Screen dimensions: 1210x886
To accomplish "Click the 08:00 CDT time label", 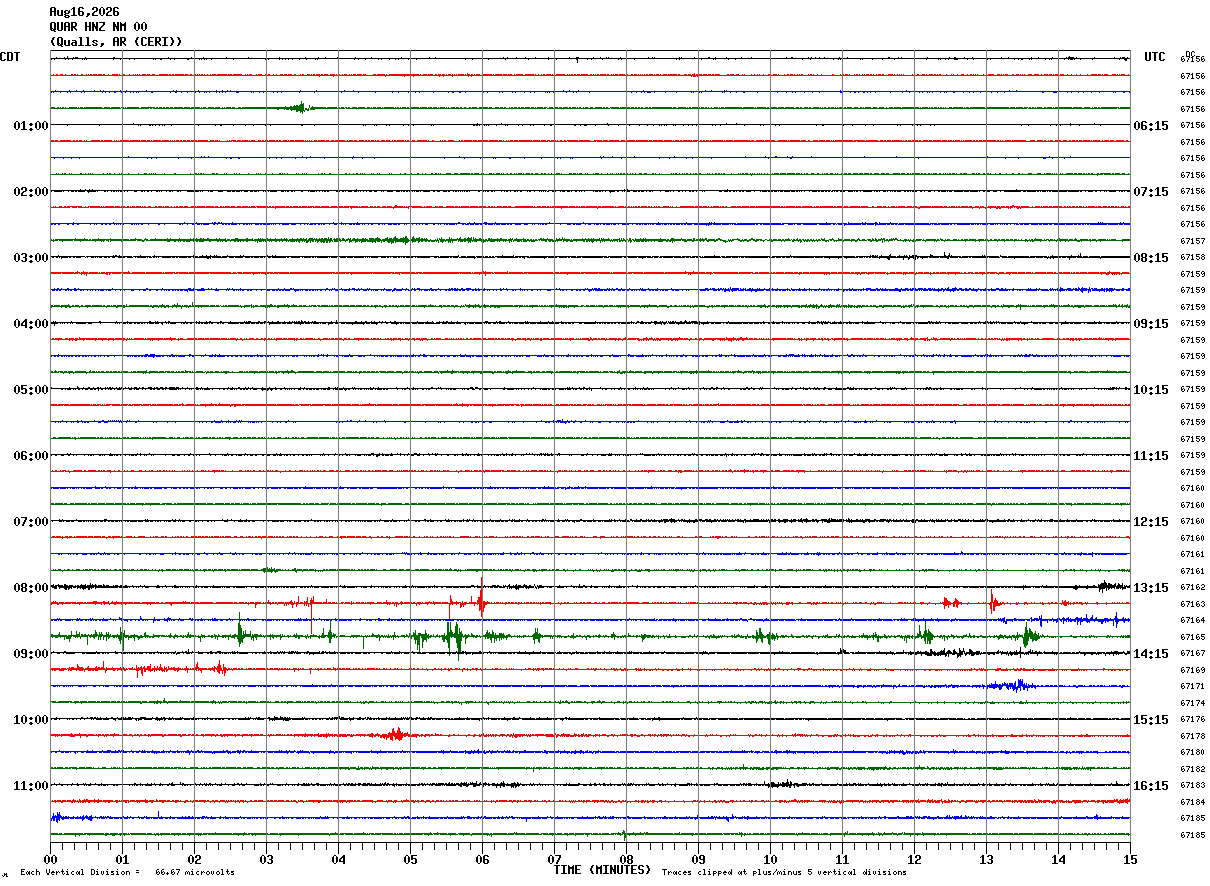I will point(31,588).
